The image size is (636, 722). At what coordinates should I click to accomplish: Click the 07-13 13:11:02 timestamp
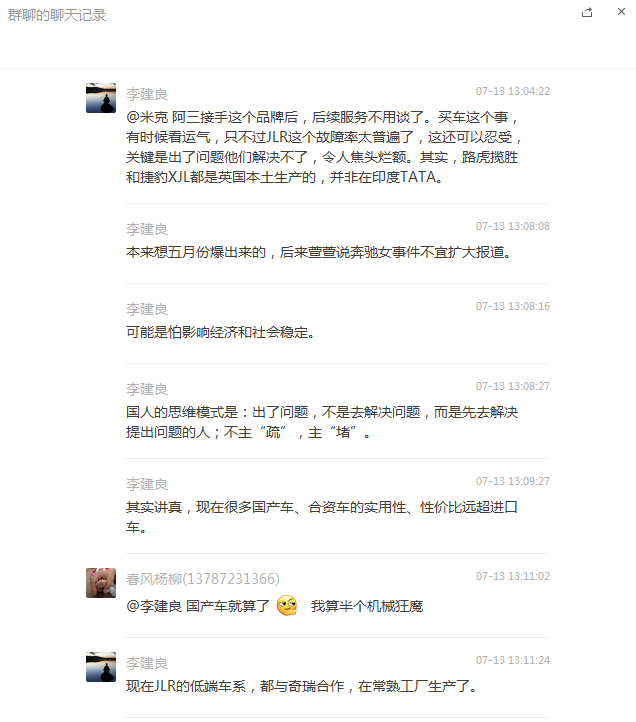pyautogui.click(x=513, y=576)
